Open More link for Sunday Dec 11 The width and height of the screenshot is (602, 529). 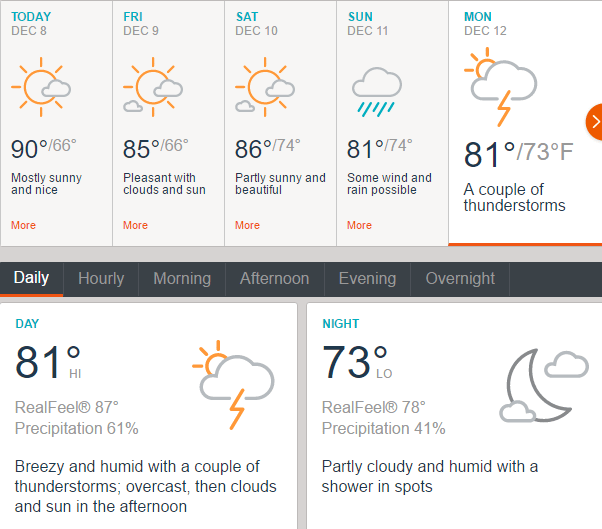point(359,225)
